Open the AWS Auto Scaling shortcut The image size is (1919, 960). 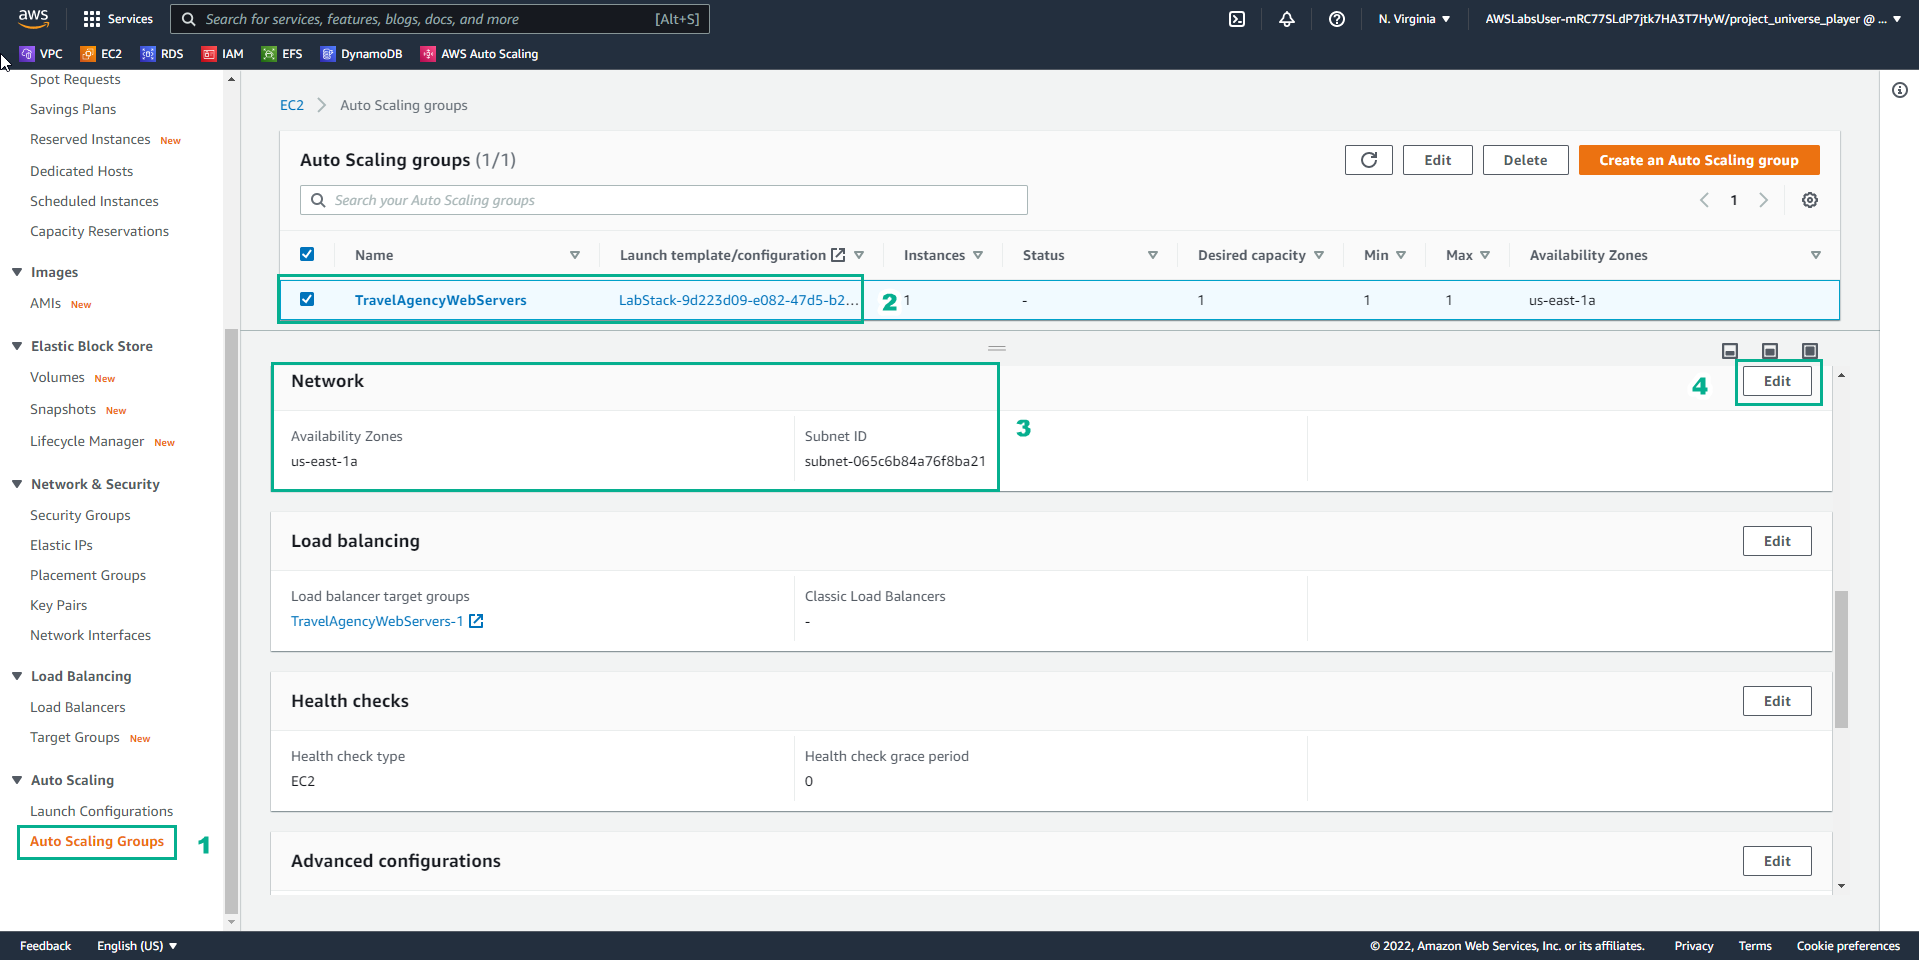point(480,54)
